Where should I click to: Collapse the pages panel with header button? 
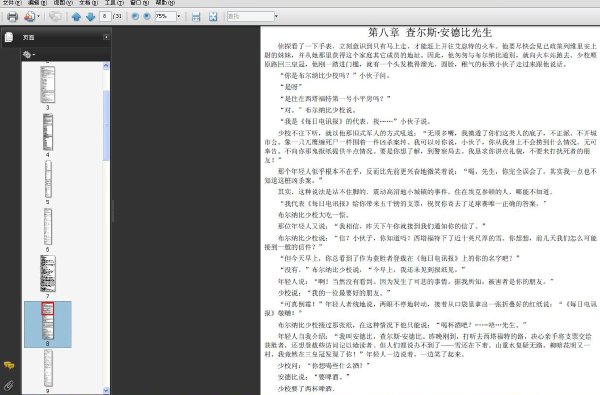point(106,37)
